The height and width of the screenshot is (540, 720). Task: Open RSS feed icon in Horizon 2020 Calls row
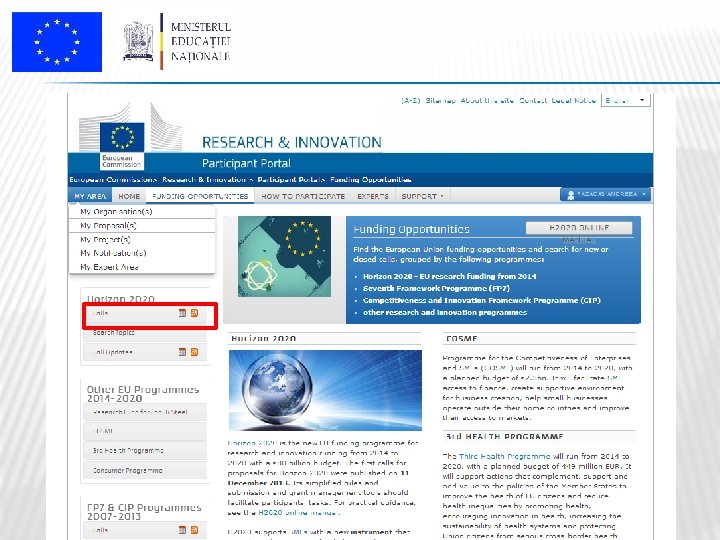click(x=194, y=313)
